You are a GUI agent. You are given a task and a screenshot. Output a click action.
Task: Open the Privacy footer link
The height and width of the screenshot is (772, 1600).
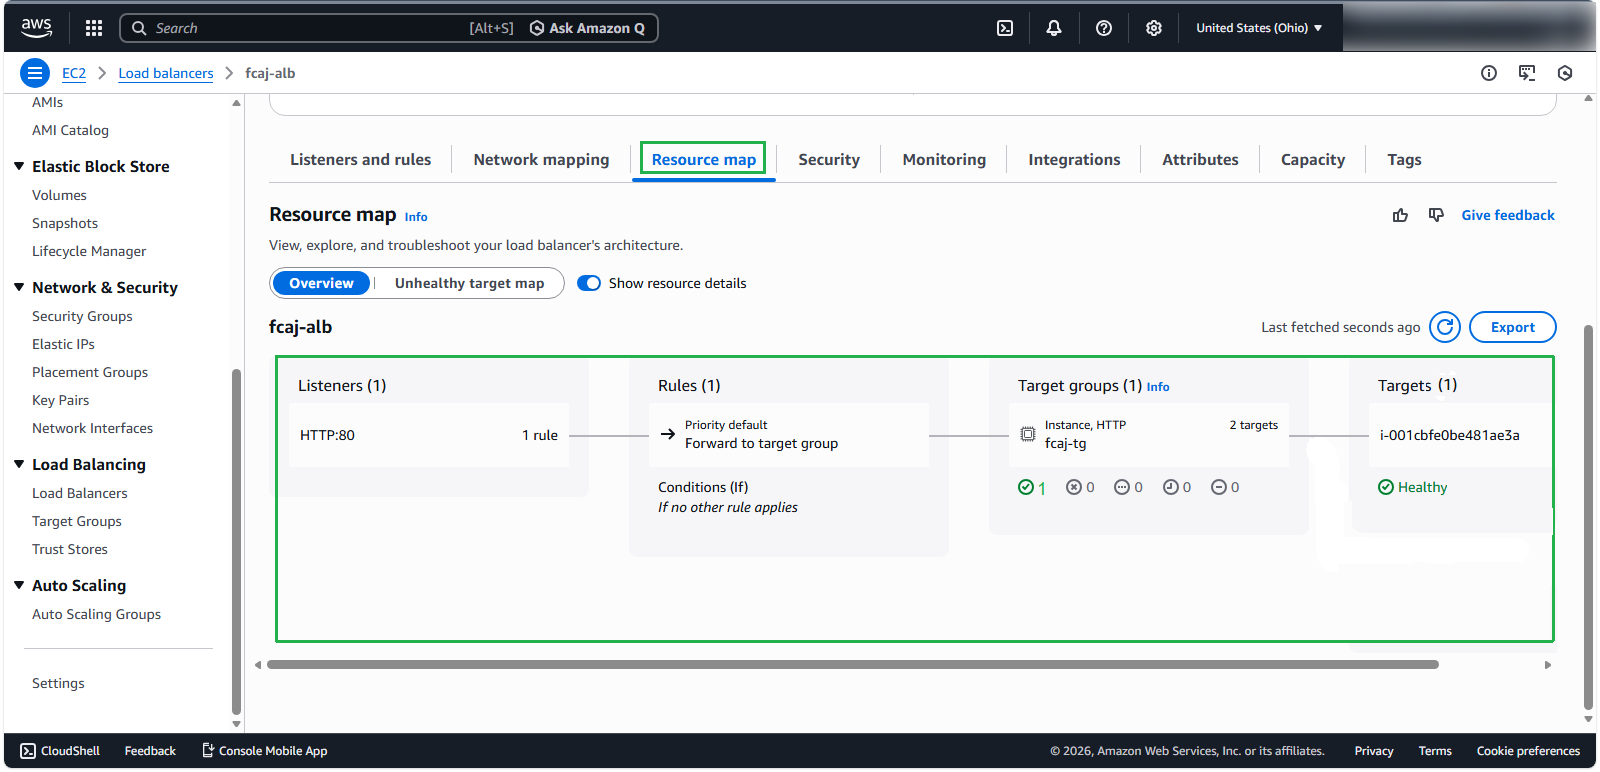(1374, 751)
